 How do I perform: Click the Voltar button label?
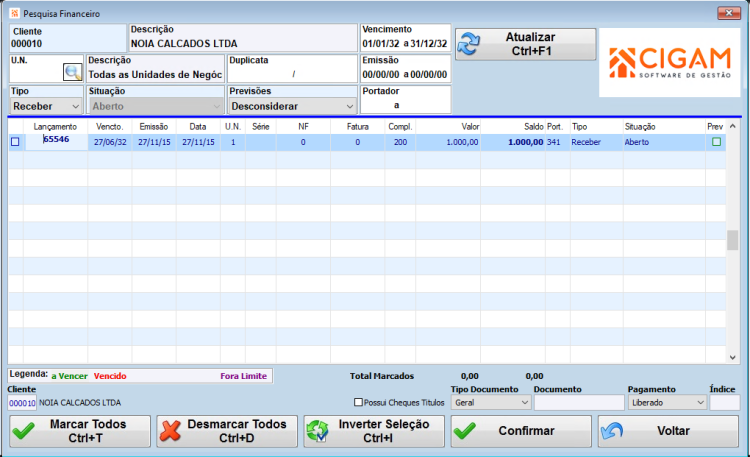click(673, 431)
